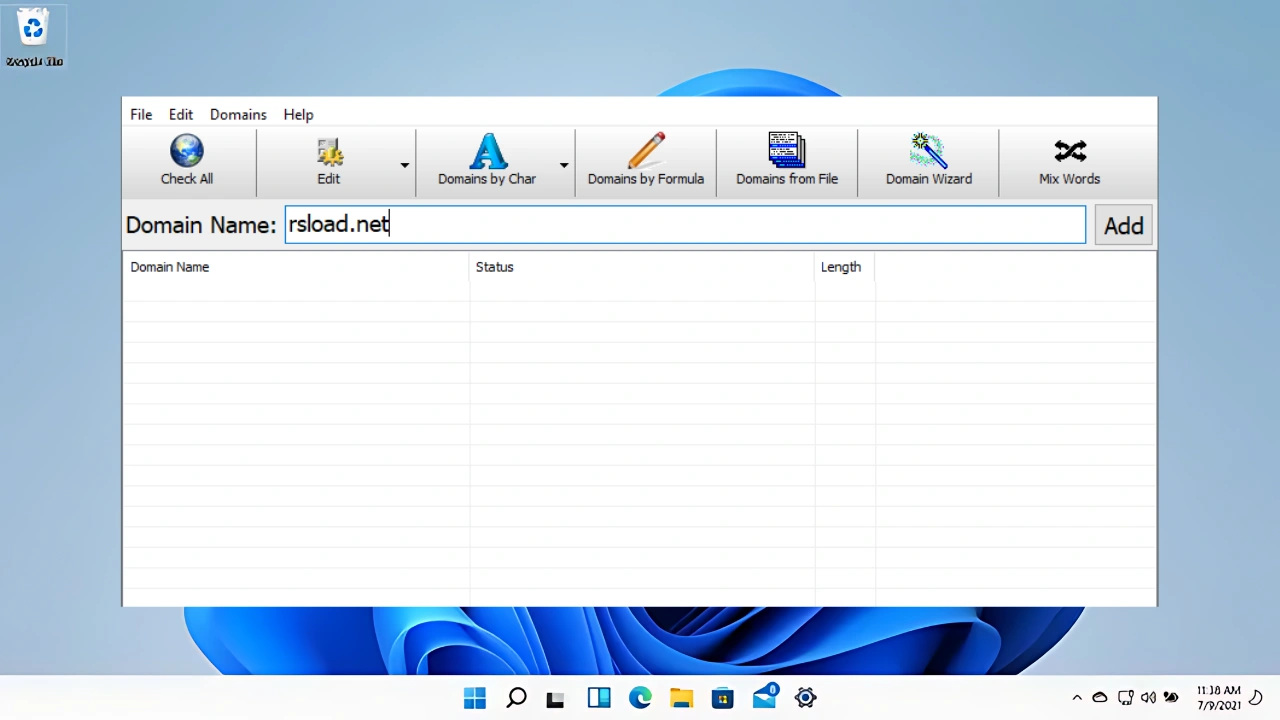Image resolution: width=1280 pixels, height=720 pixels.
Task: Focus the Domain Name input field
Action: [685, 225]
